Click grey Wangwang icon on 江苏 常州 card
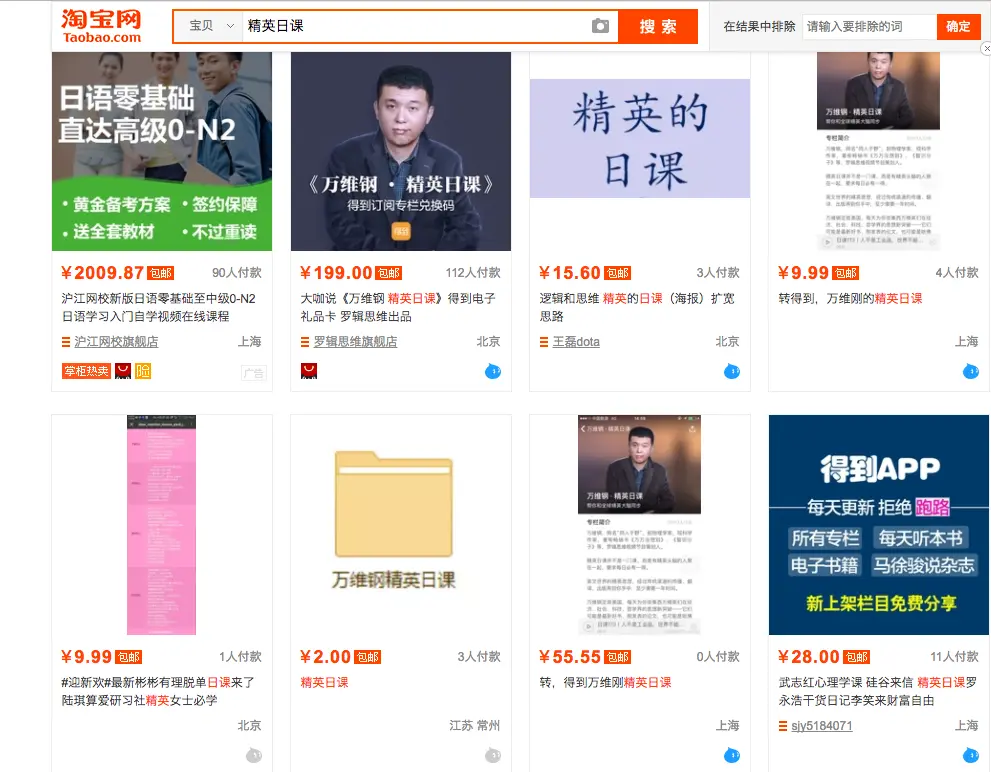The height and width of the screenshot is (772, 991). click(x=493, y=755)
